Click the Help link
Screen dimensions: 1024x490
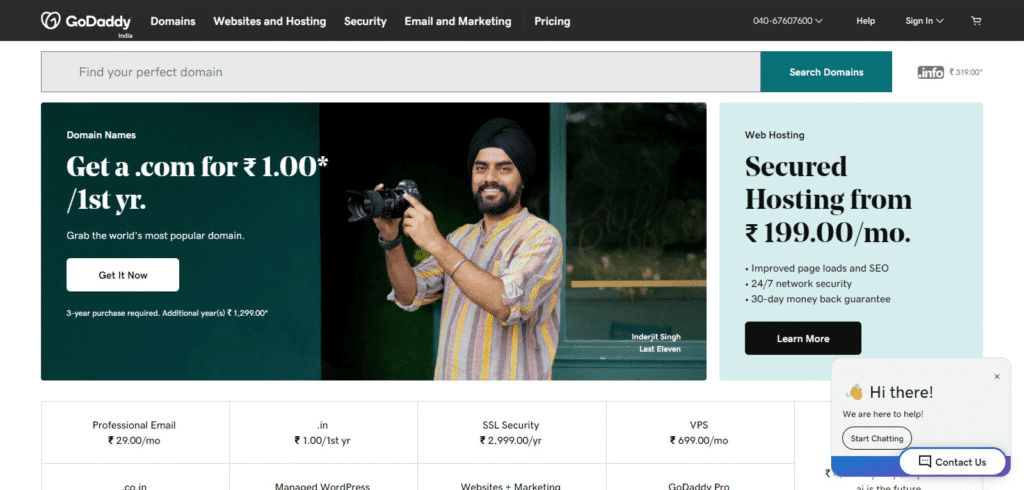865,21
